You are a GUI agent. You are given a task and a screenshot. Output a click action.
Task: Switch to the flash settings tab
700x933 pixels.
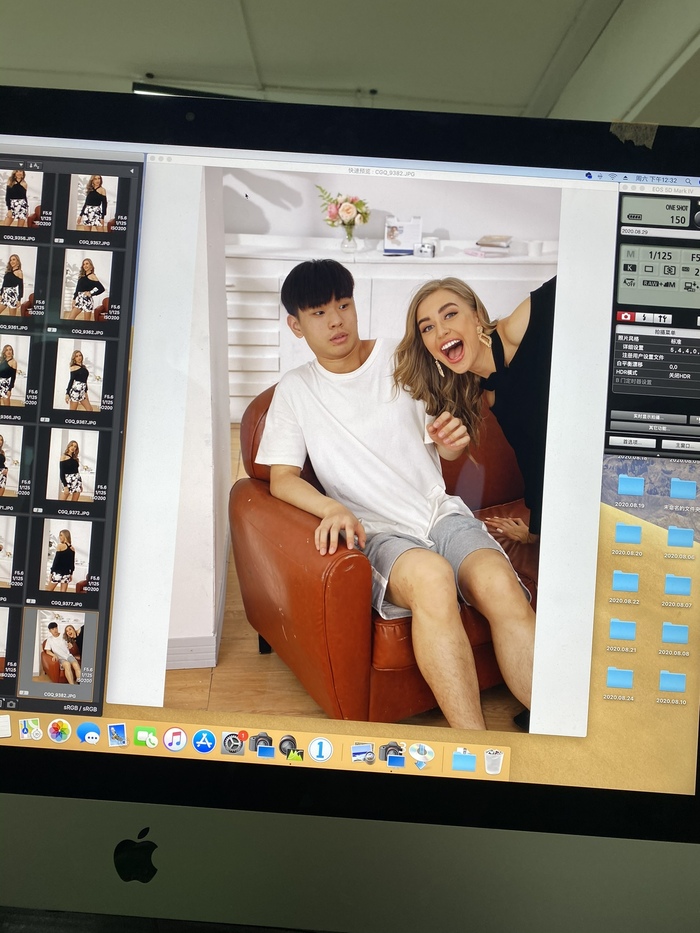tap(643, 317)
